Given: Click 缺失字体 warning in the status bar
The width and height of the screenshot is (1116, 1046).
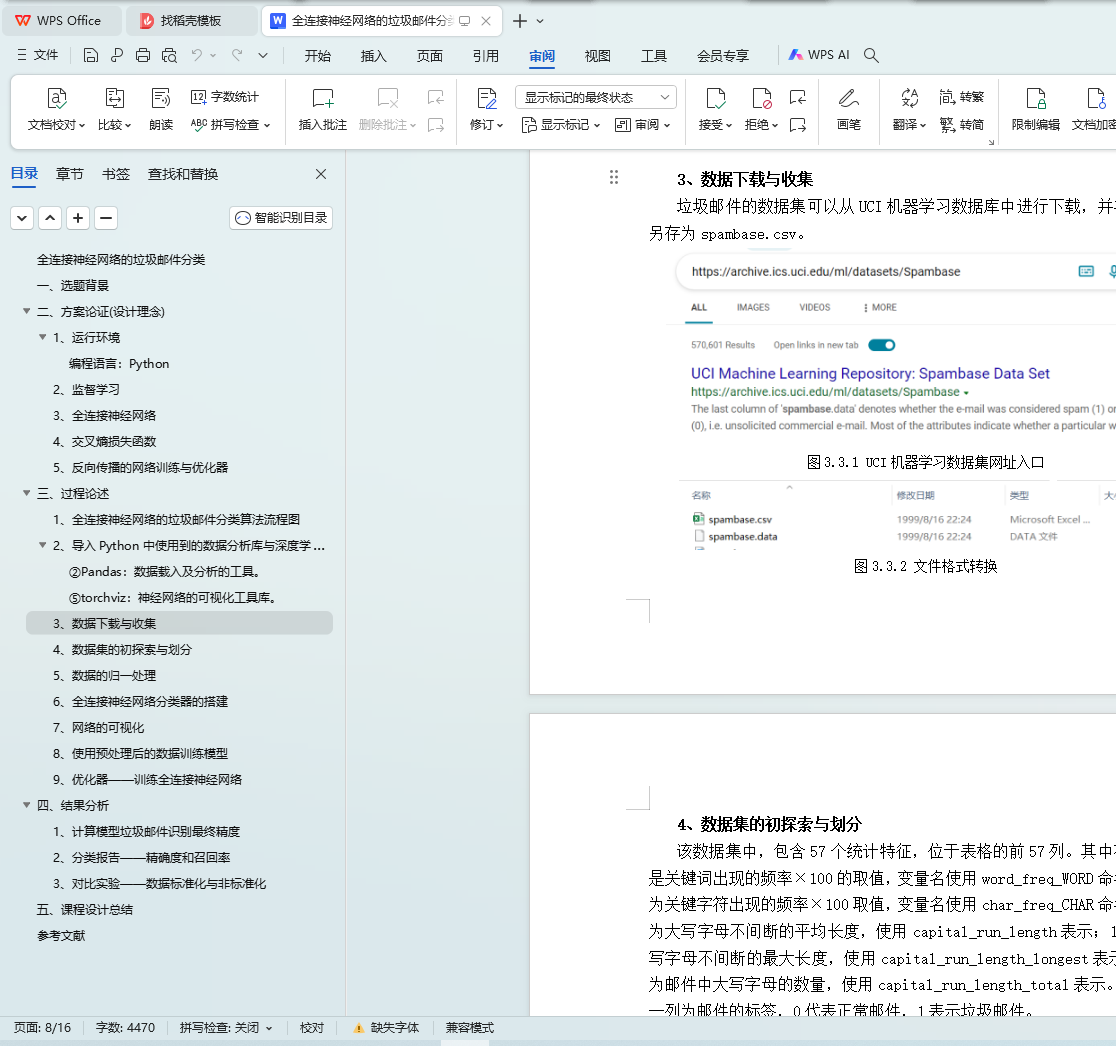Looking at the screenshot, I should (x=386, y=1027).
